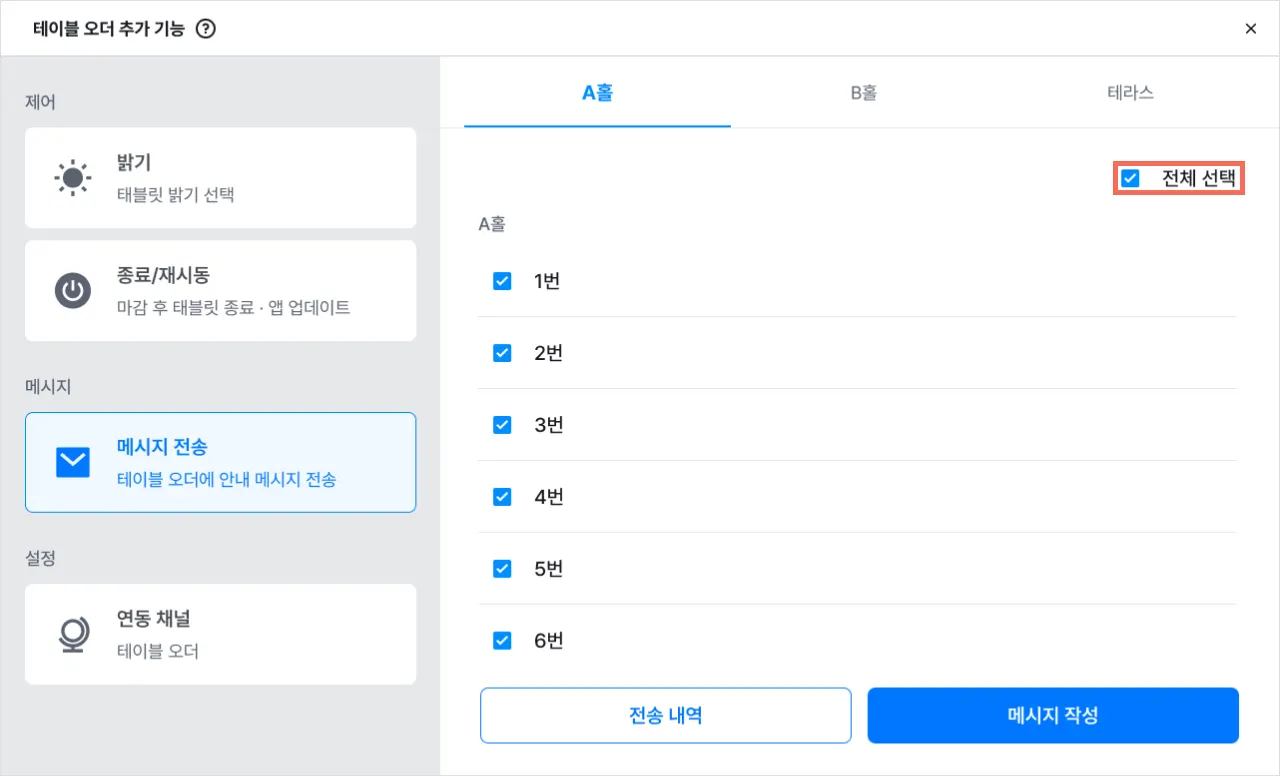
Task: Uncheck table 3번 checkbox
Action: (502, 425)
